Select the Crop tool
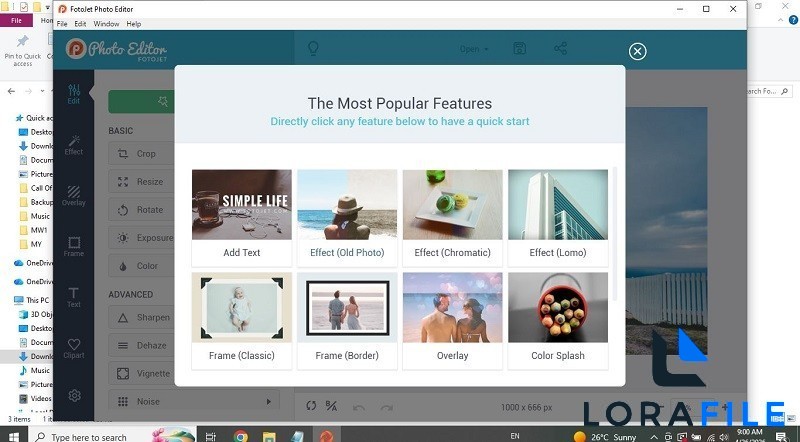800x442 pixels. click(141, 154)
